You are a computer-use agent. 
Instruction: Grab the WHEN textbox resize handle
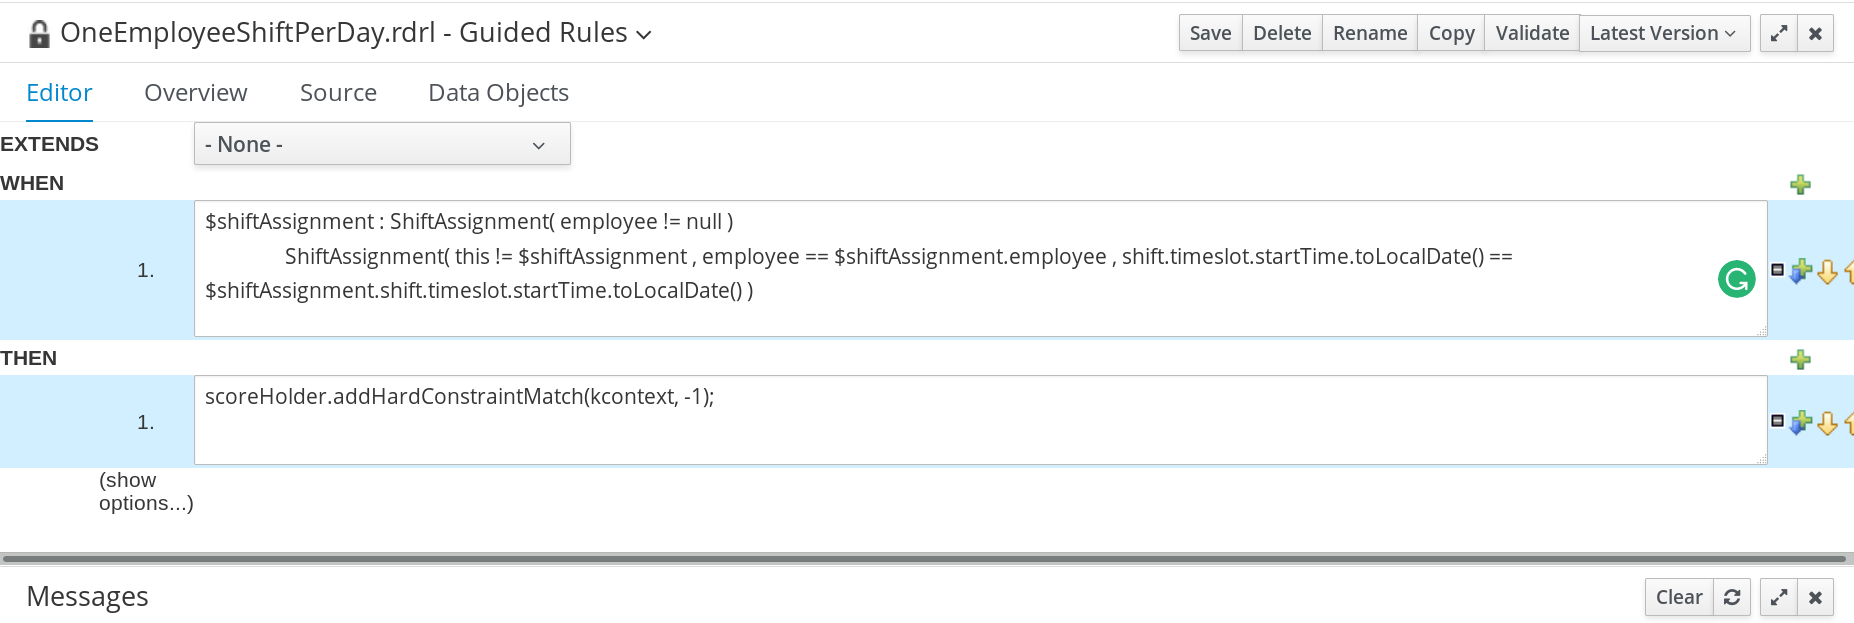pos(1762,331)
